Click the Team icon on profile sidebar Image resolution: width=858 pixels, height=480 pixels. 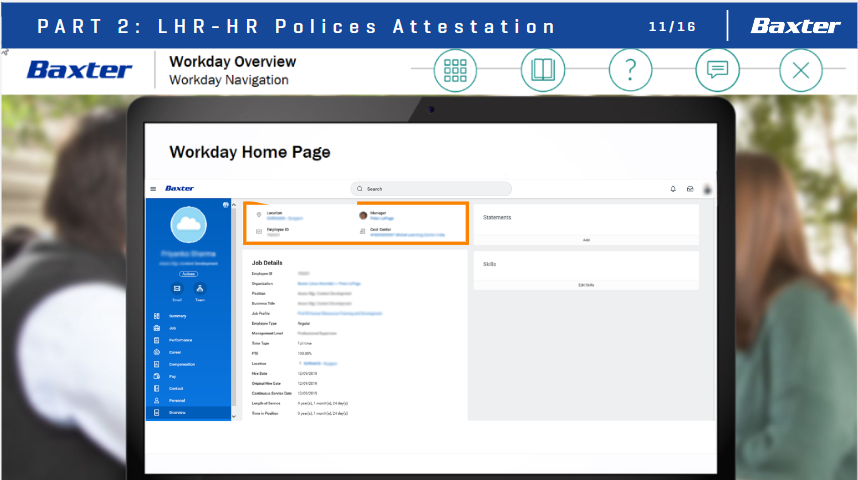[200, 288]
